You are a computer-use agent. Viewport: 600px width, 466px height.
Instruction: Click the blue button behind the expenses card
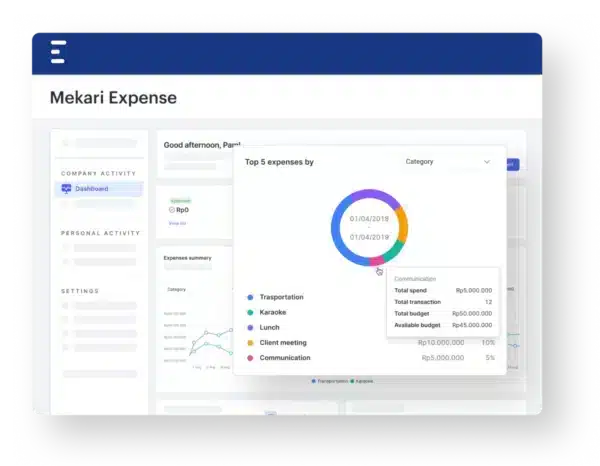click(513, 165)
